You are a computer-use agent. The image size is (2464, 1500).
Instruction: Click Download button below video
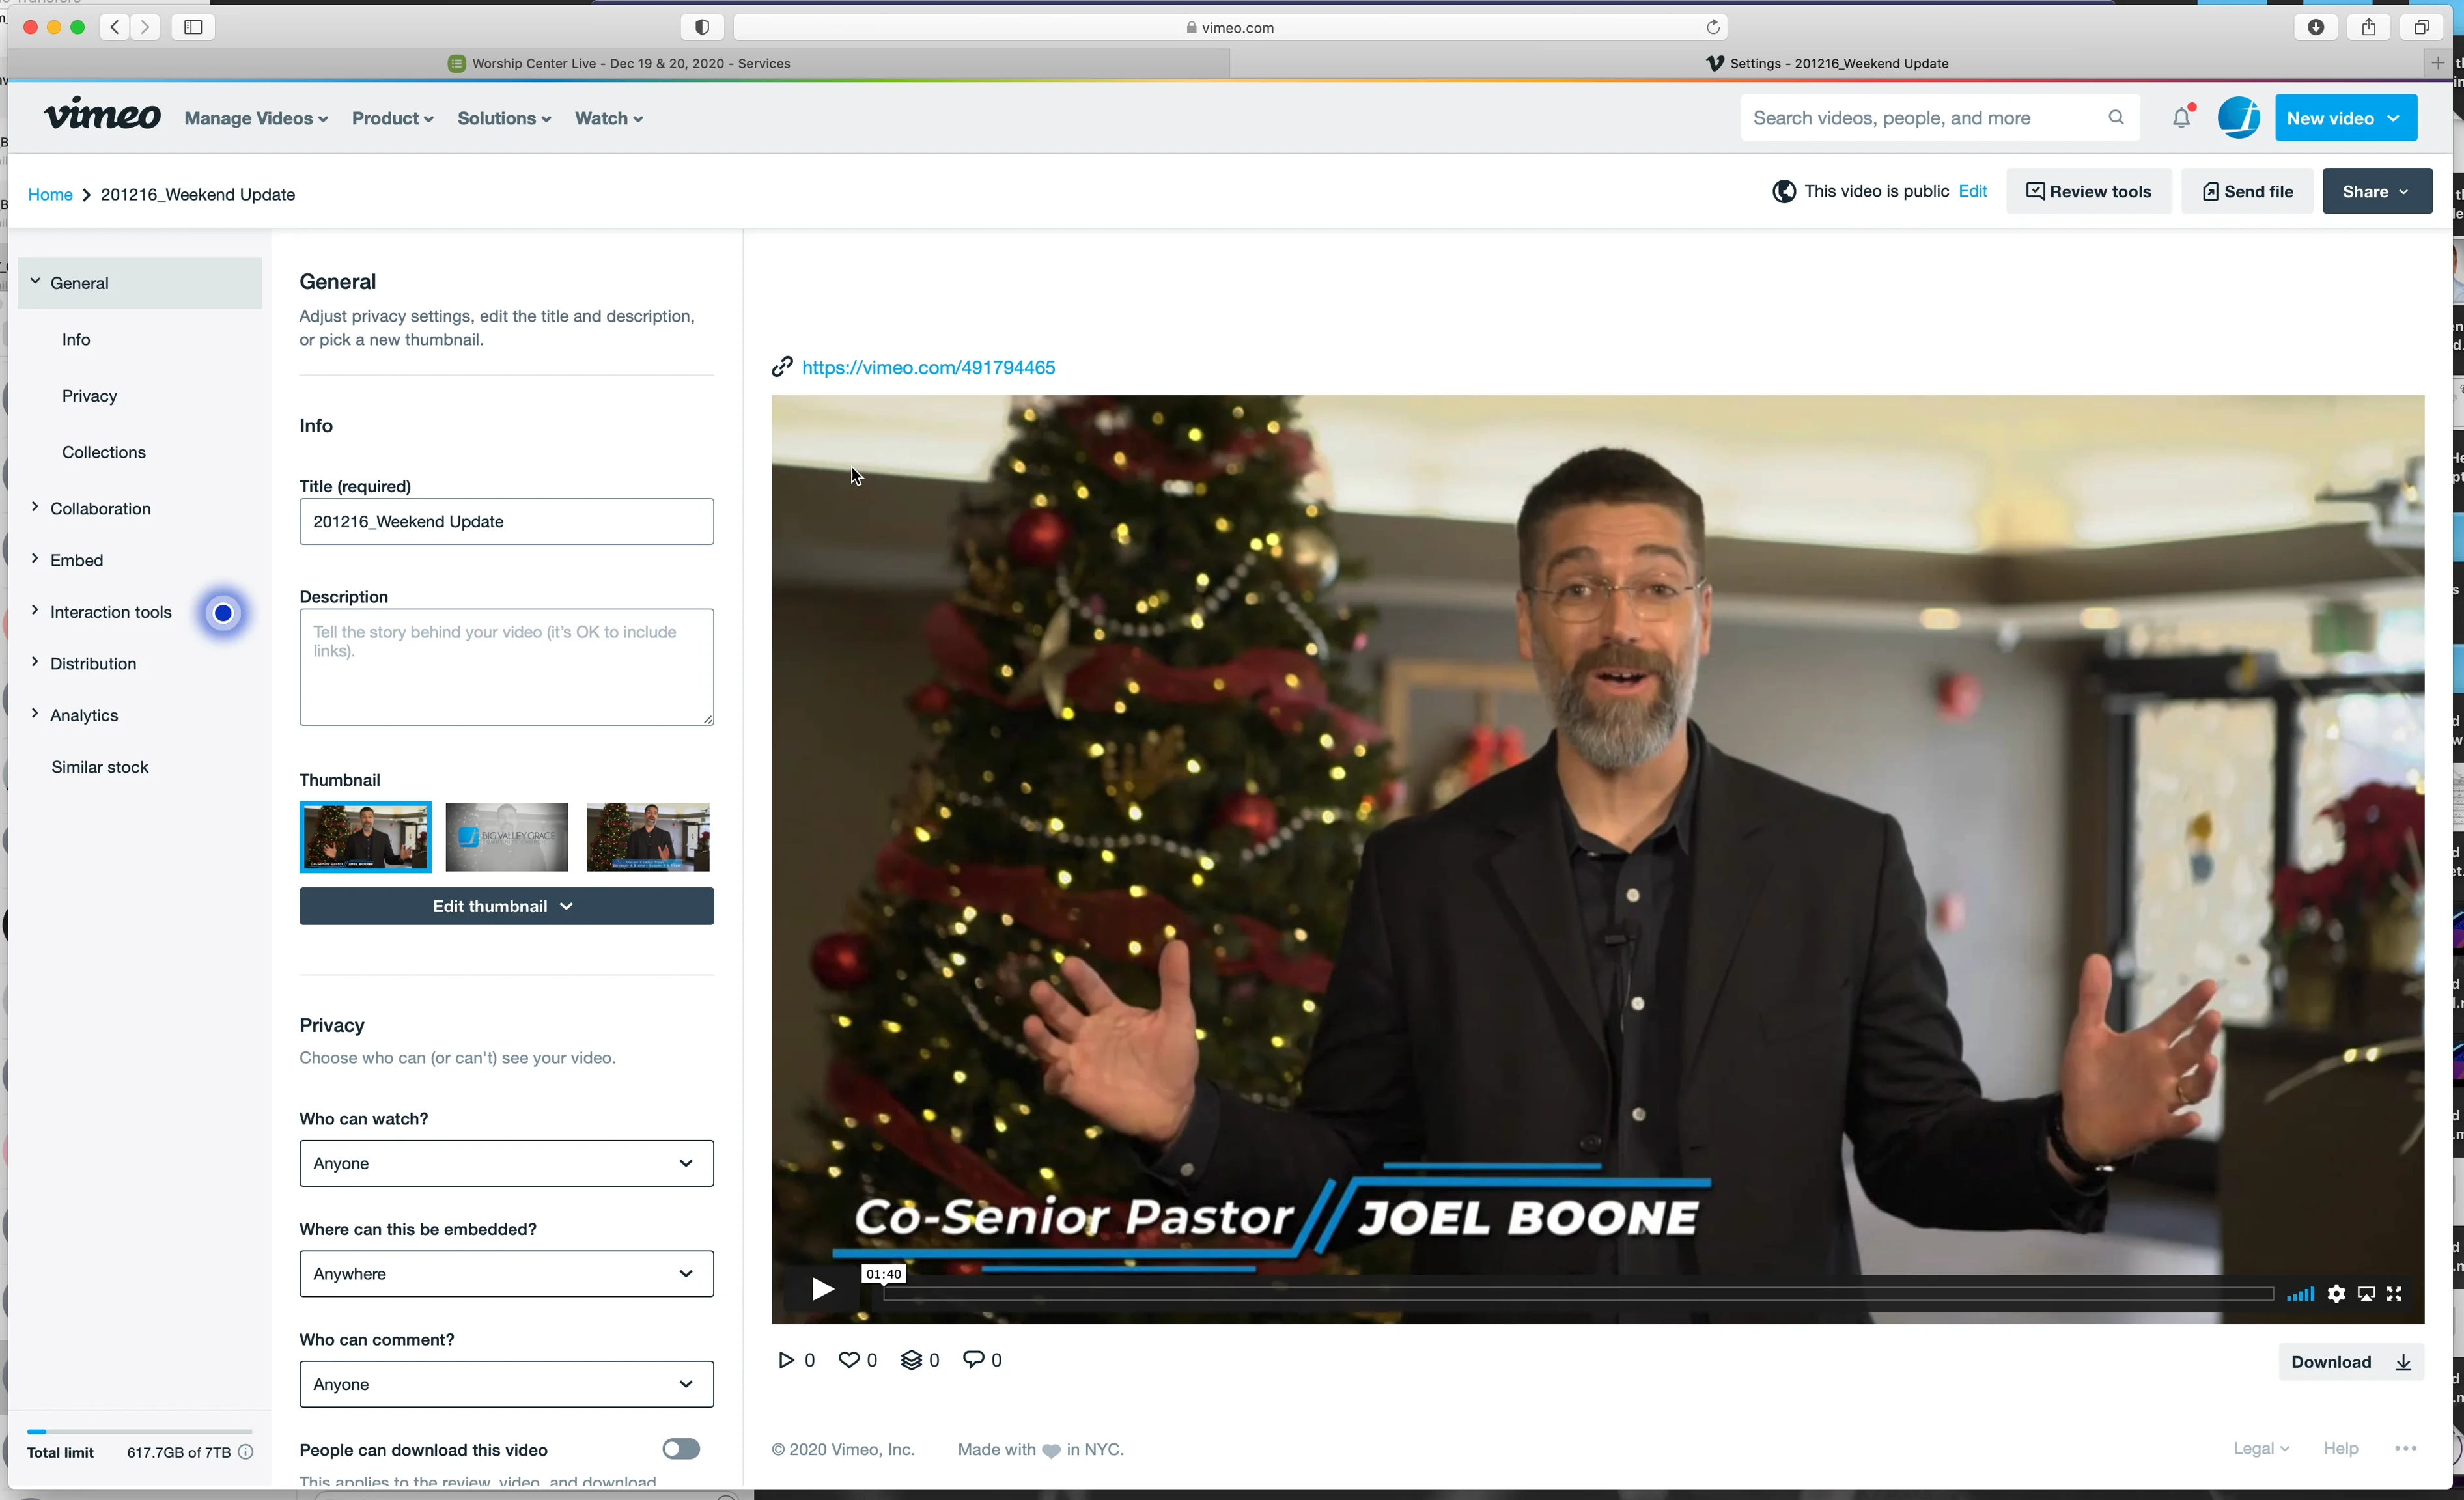[x=2351, y=1362]
